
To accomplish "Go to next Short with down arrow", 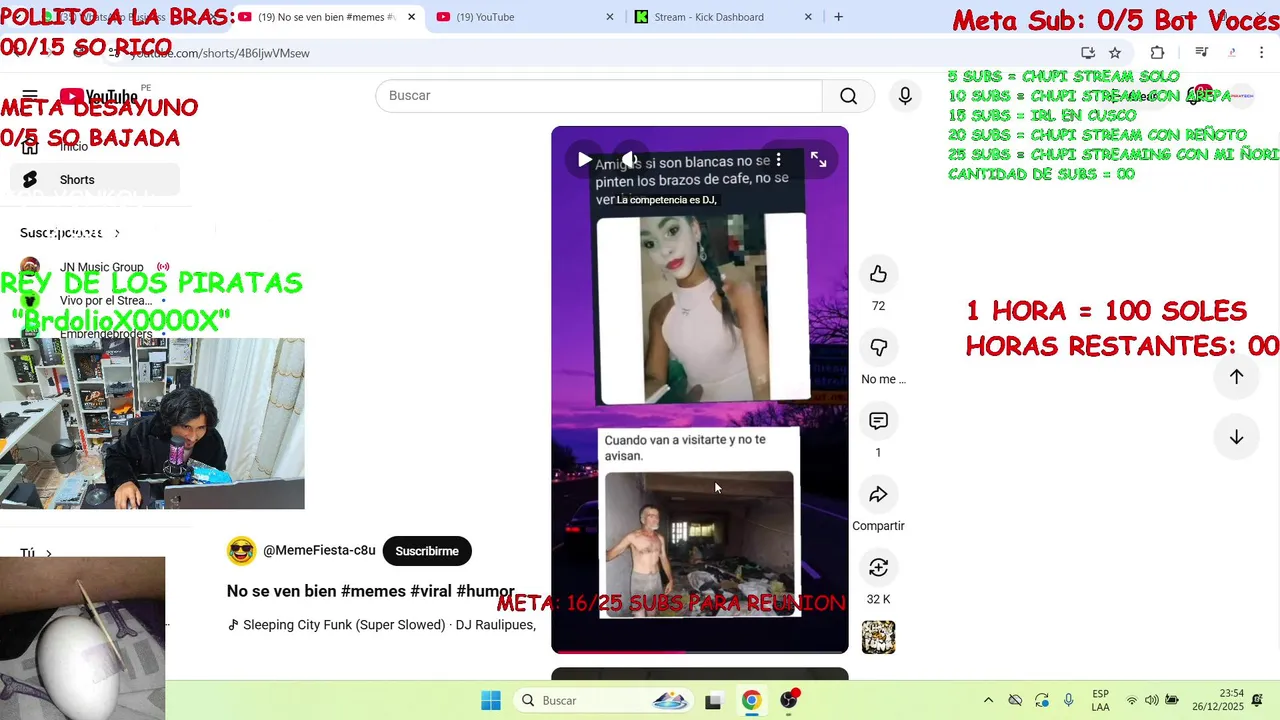I will point(1236,438).
